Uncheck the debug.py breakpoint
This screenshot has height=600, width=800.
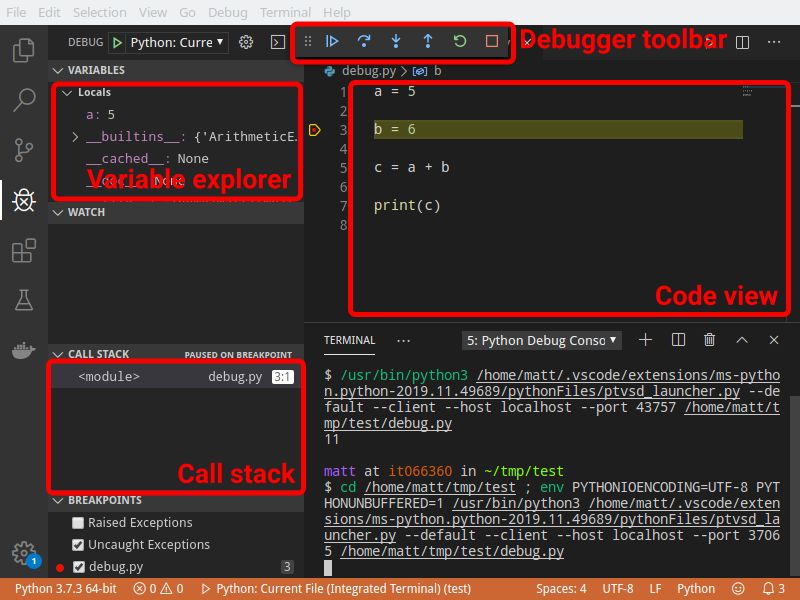point(76,566)
